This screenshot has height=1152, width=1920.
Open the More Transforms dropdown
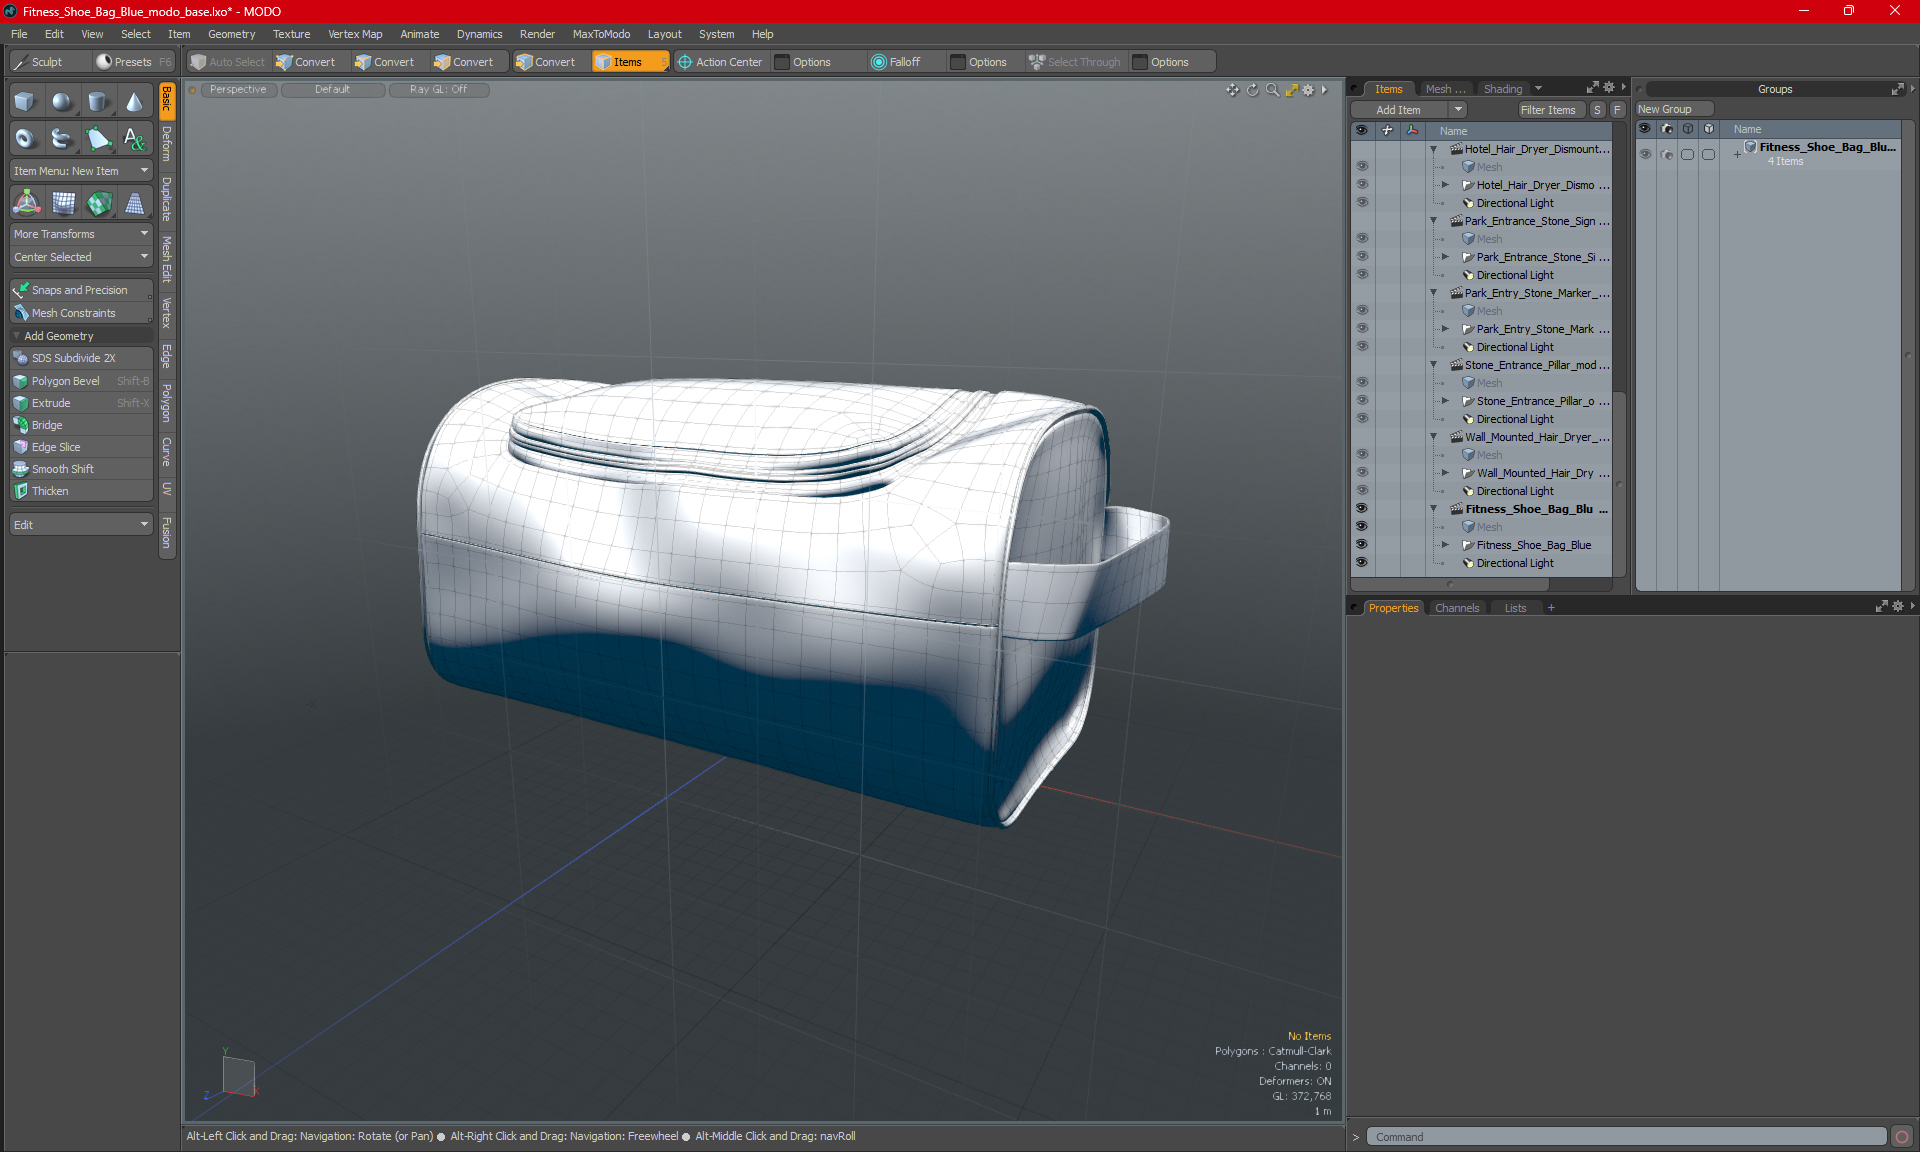pos(80,234)
